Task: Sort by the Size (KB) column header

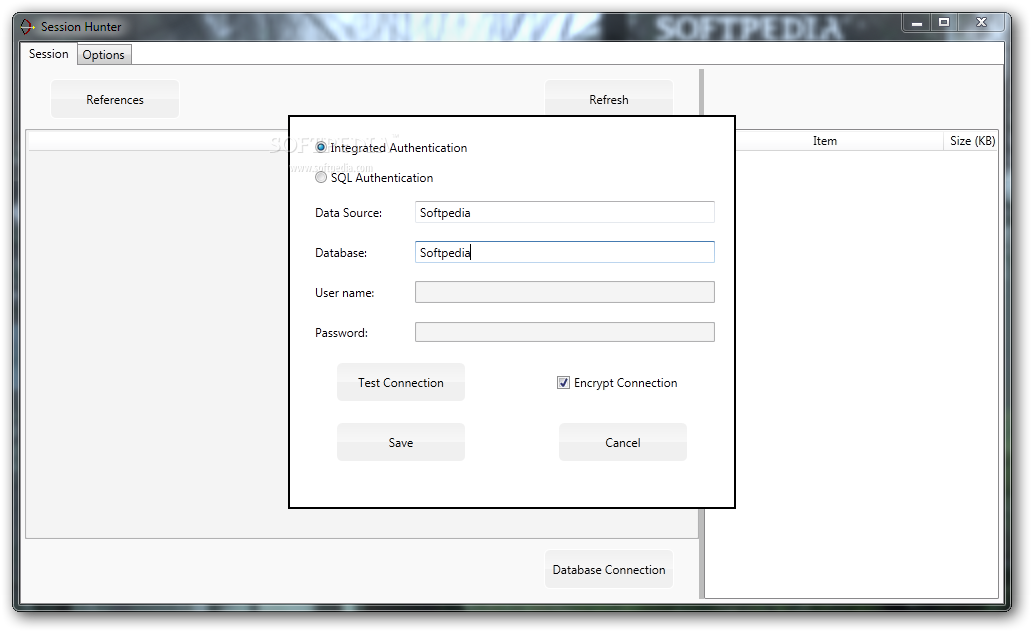Action: pyautogui.click(x=971, y=141)
